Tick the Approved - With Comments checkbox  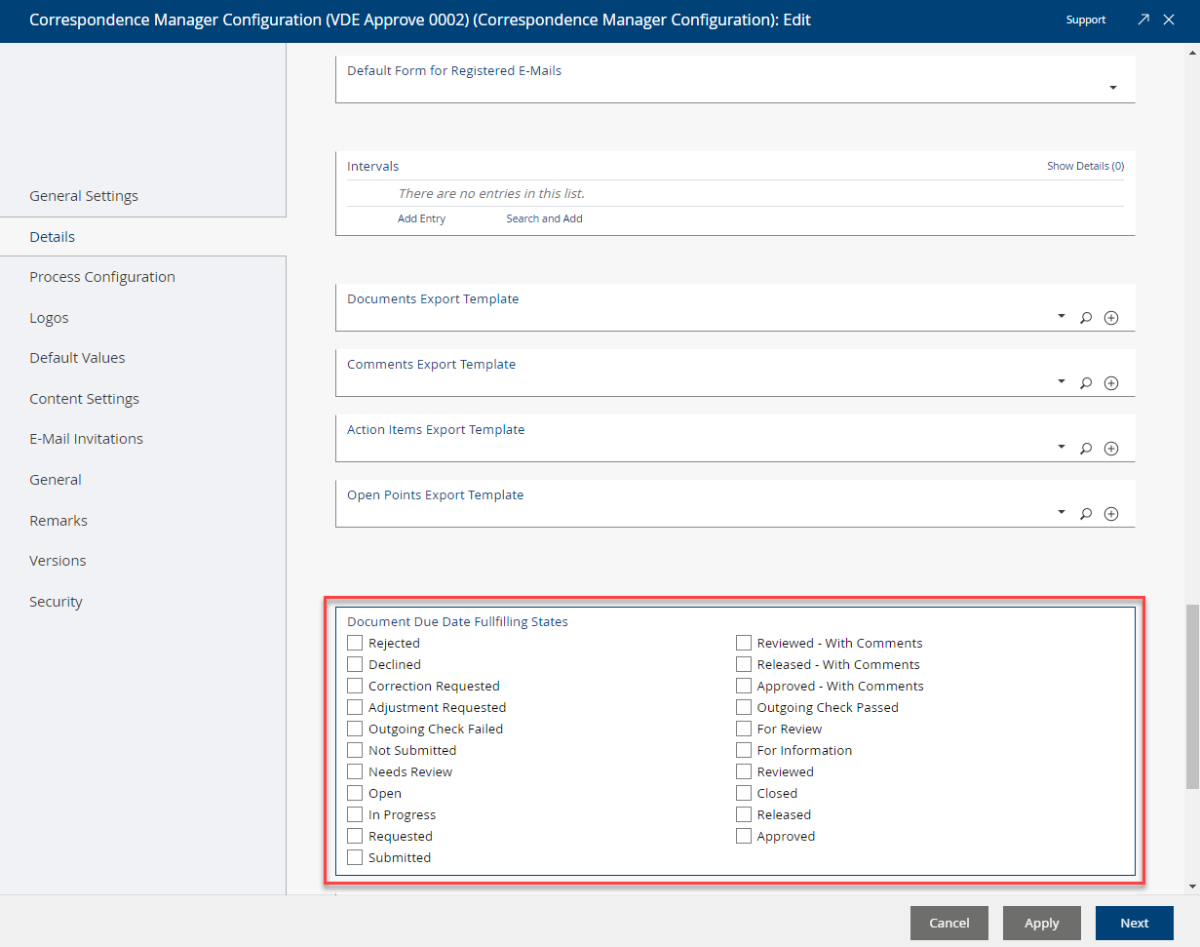point(744,686)
